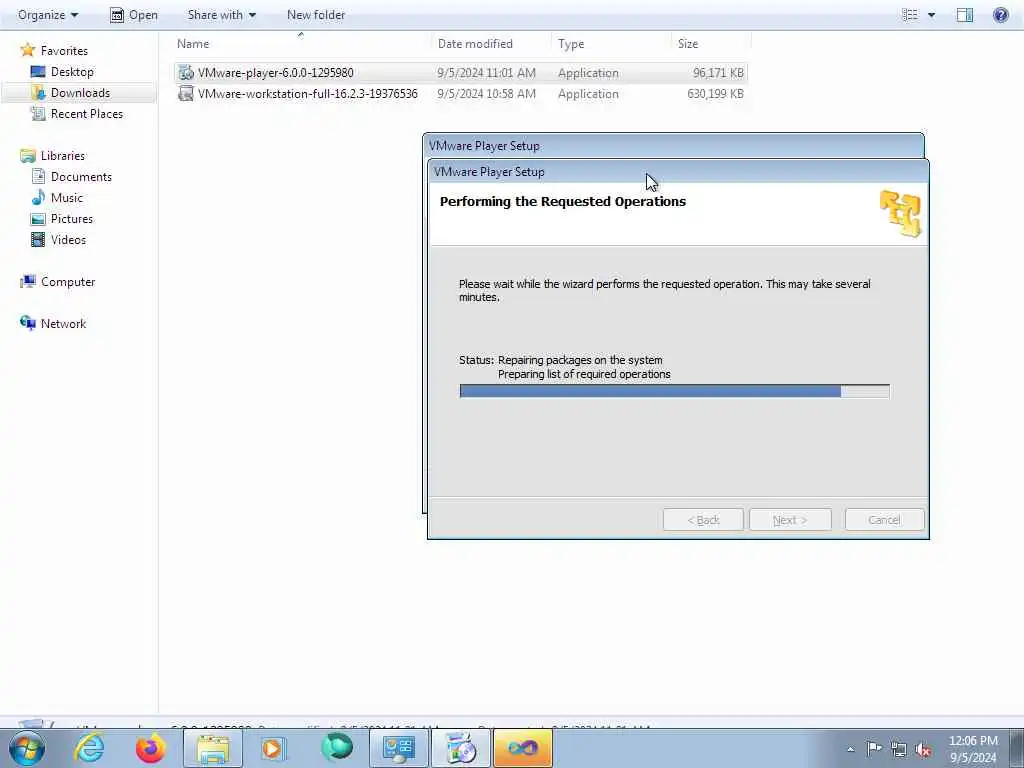1024x768 pixels.
Task: Click the VMware-player installer file icon
Action: pos(186,72)
